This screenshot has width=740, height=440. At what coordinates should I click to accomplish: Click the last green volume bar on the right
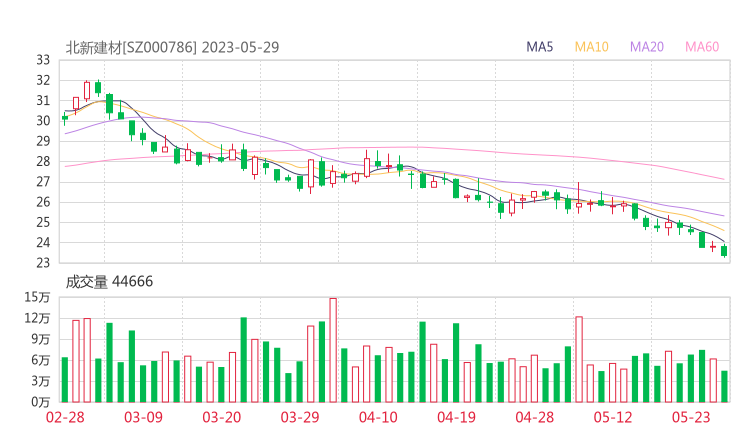pos(724,386)
